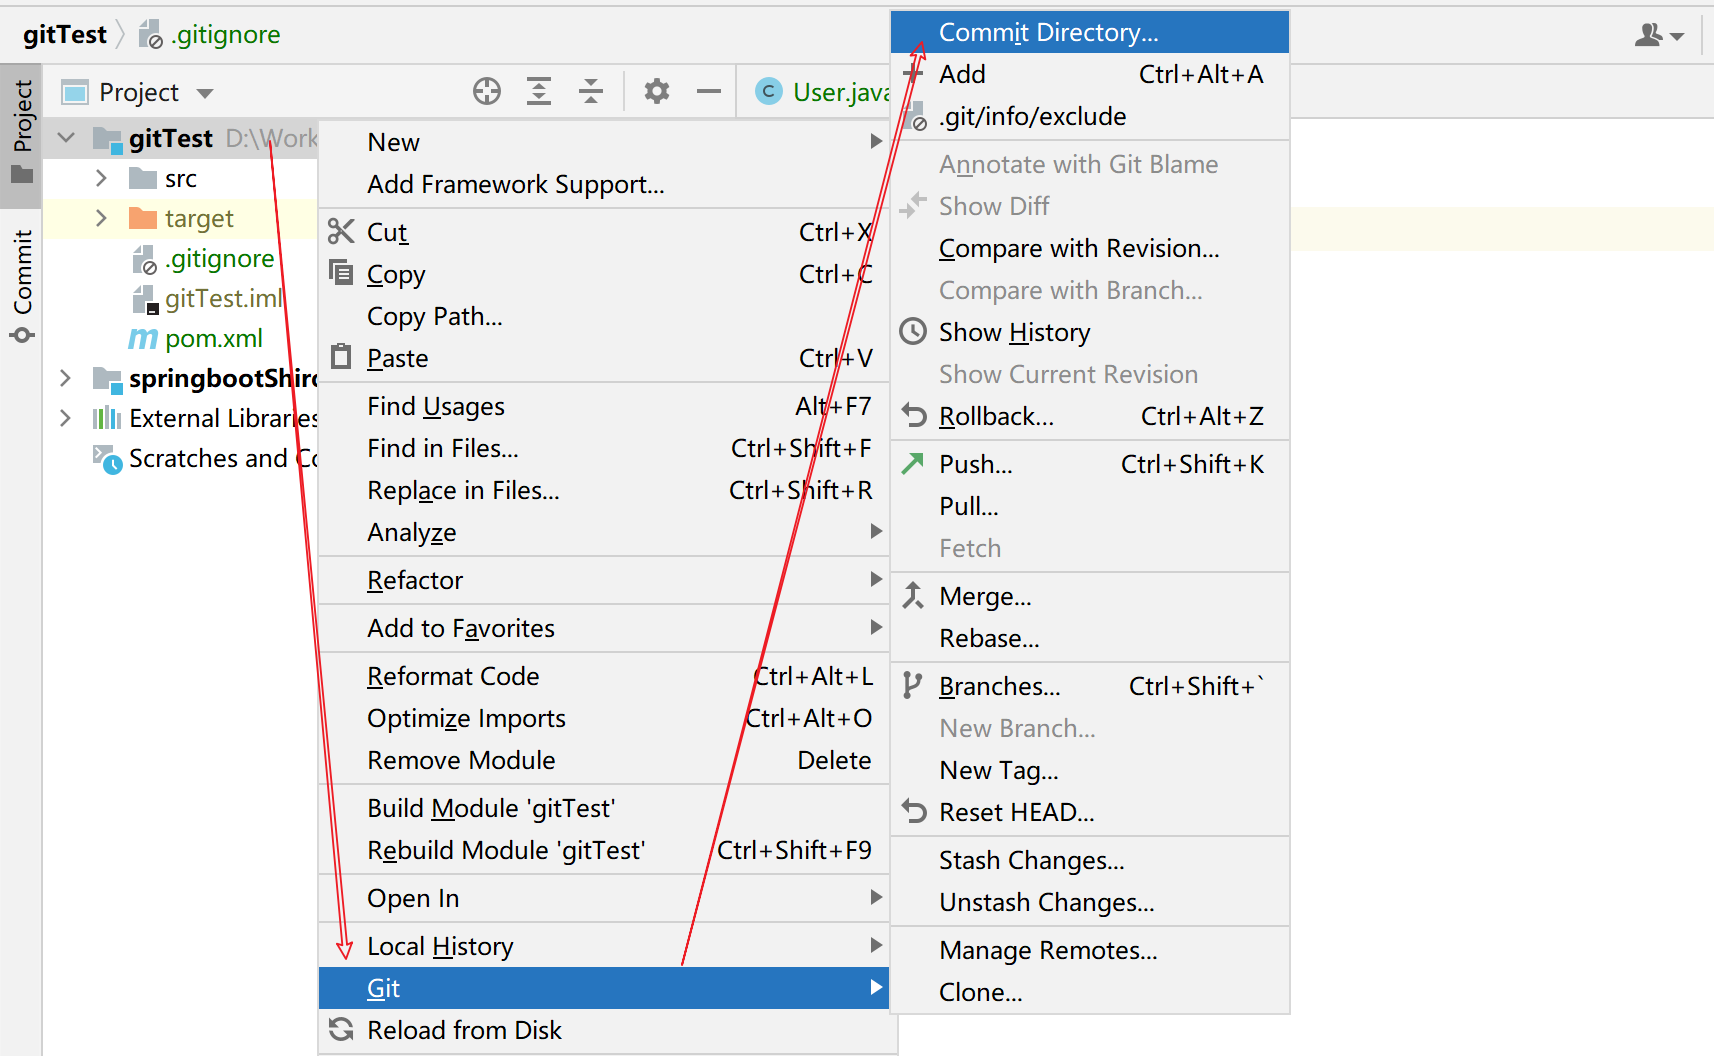Viewport: 1714px width, 1056px height.
Task: Open the Project view dropdown
Action: tap(205, 93)
